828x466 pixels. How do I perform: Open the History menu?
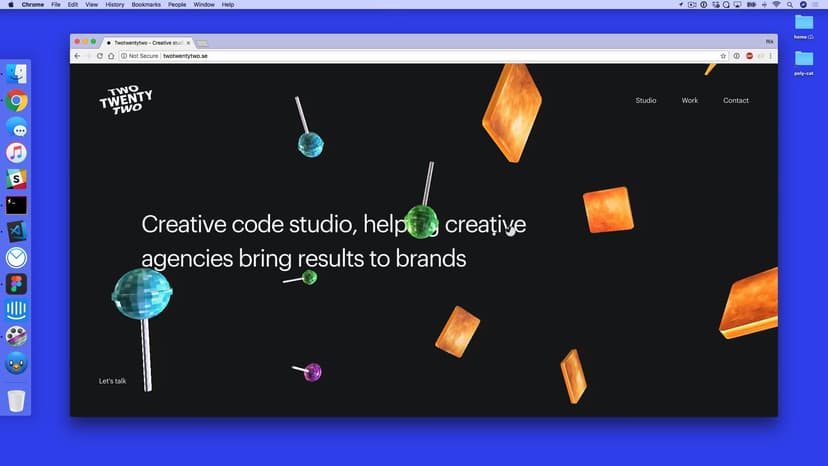pos(115,5)
